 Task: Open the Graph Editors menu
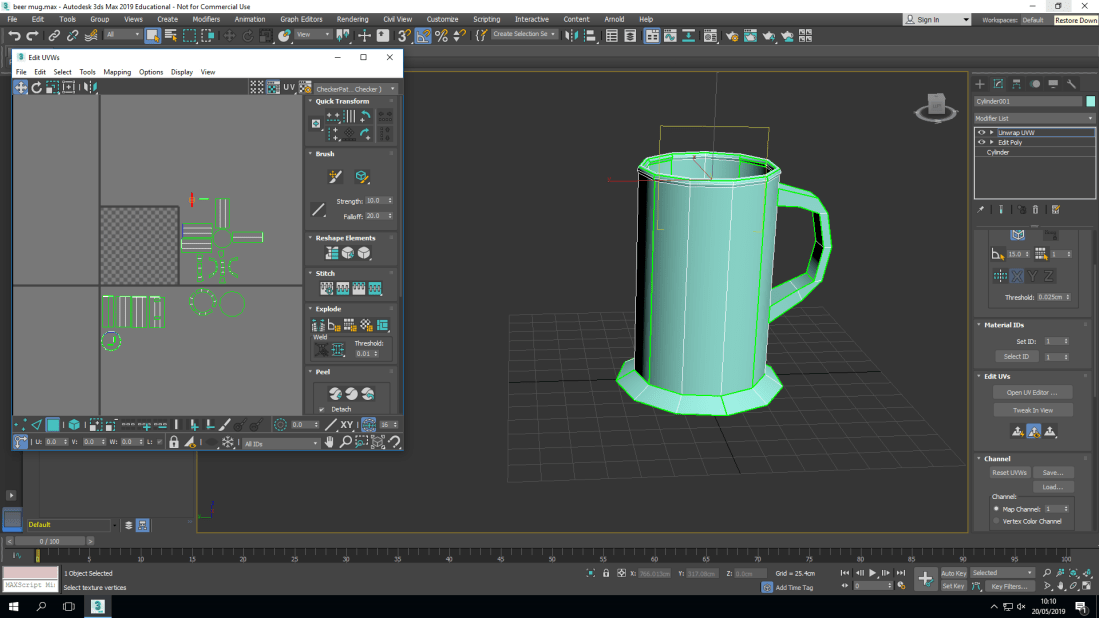coord(301,19)
